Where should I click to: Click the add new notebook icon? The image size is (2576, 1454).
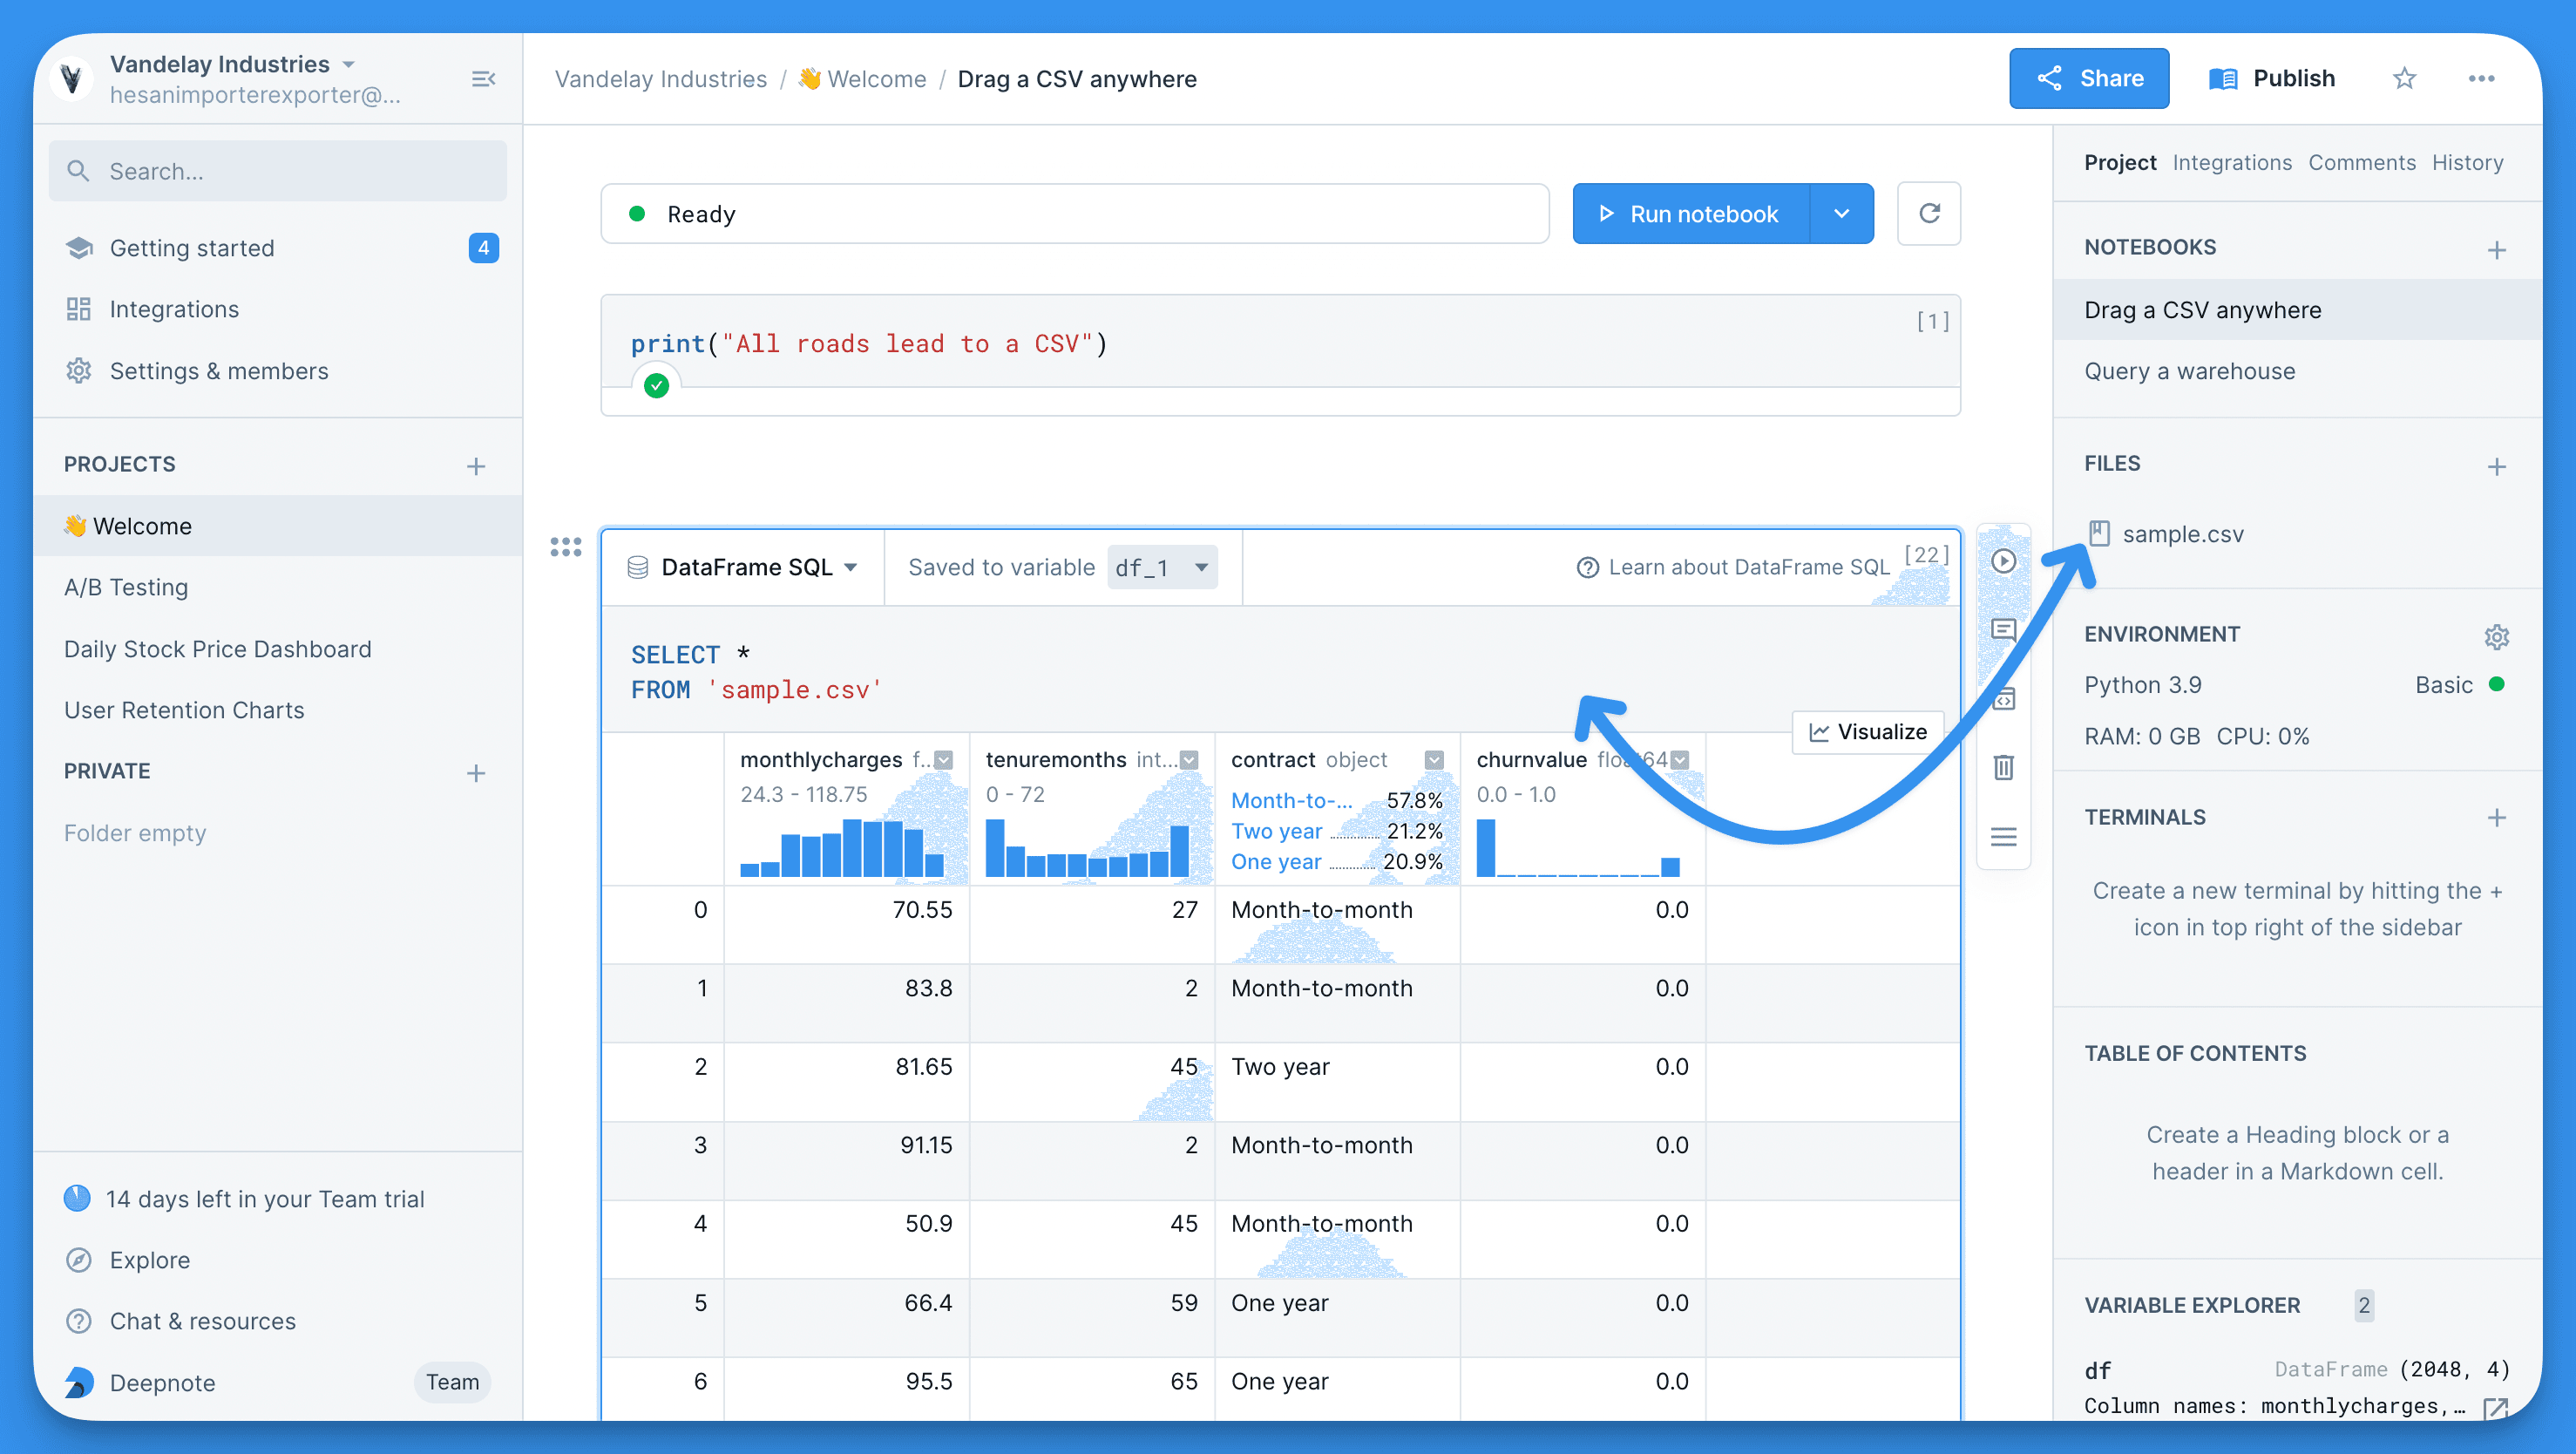coord(2498,248)
